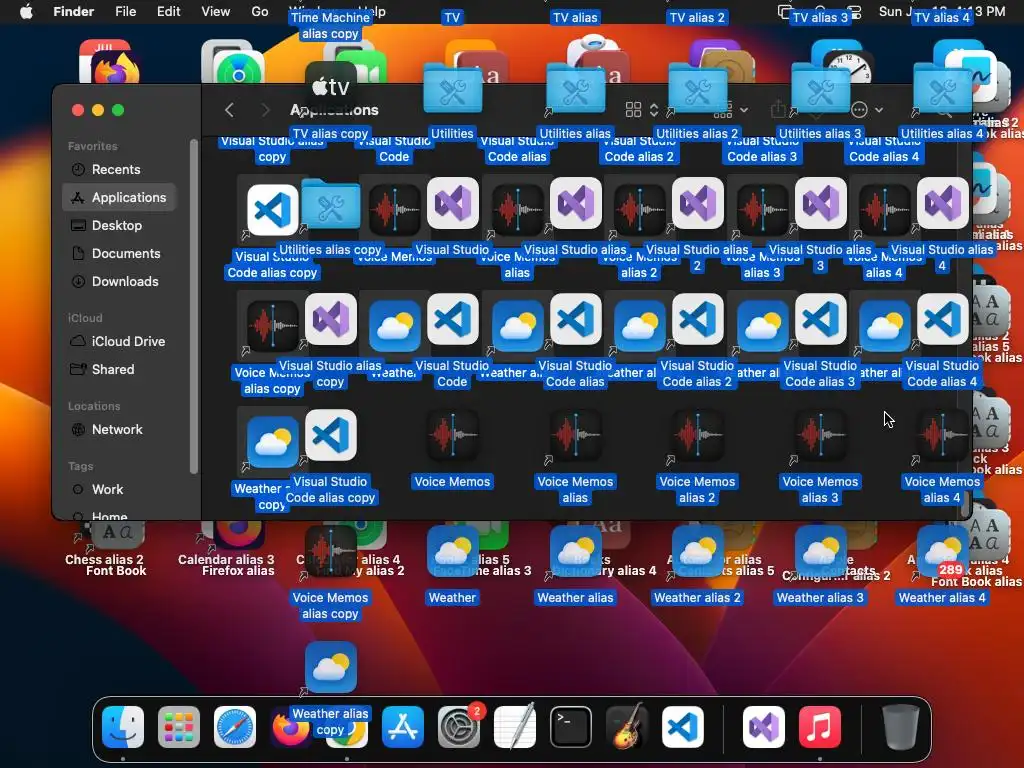The width and height of the screenshot is (1024, 768).
Task: Select the Work tag in sidebar
Action: 119,489
